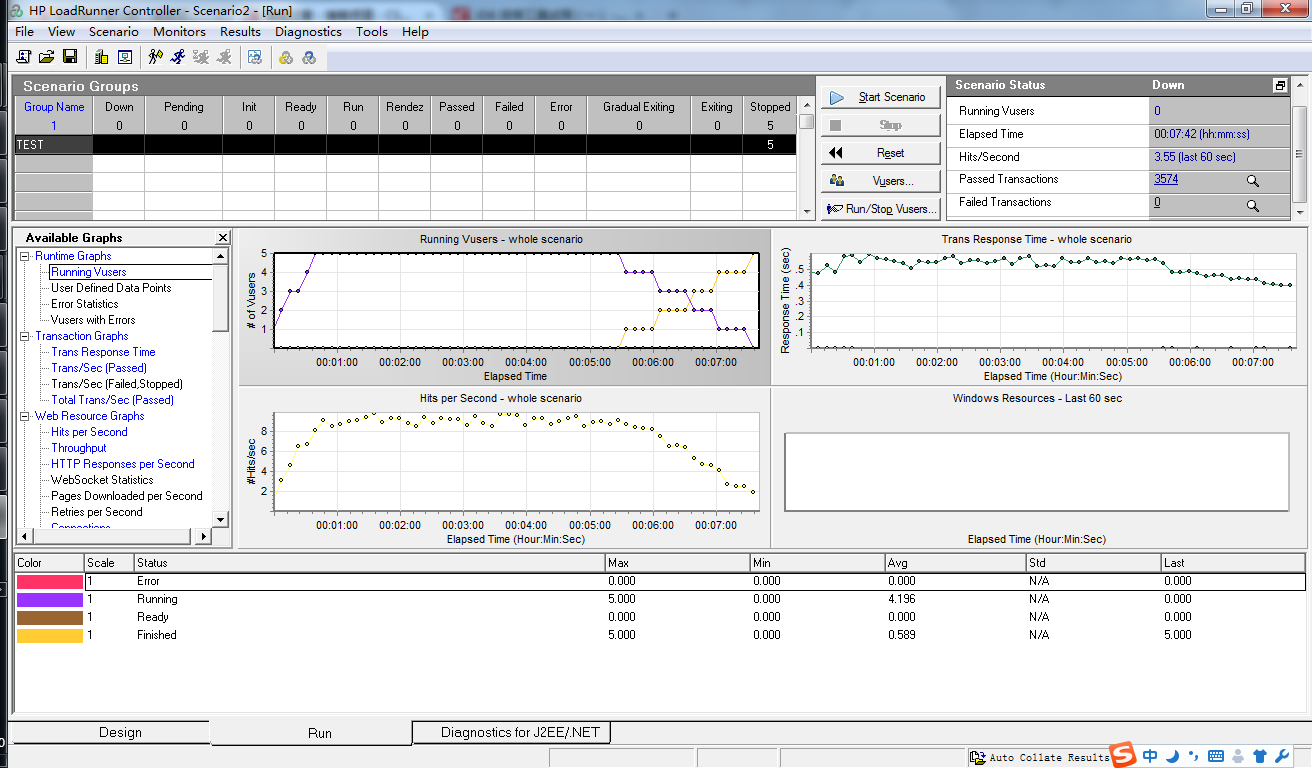
Task: Click the Gradual Exiting column header
Action: (639, 107)
